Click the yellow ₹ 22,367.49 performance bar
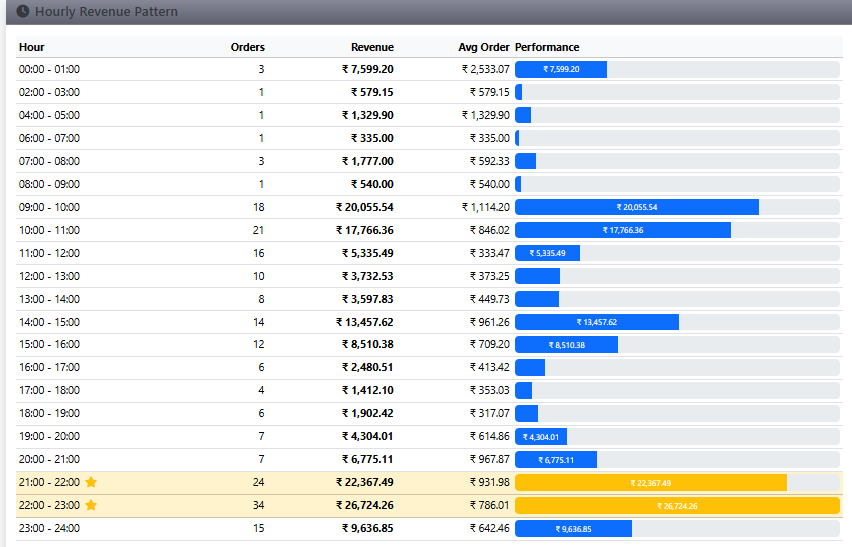 651,483
